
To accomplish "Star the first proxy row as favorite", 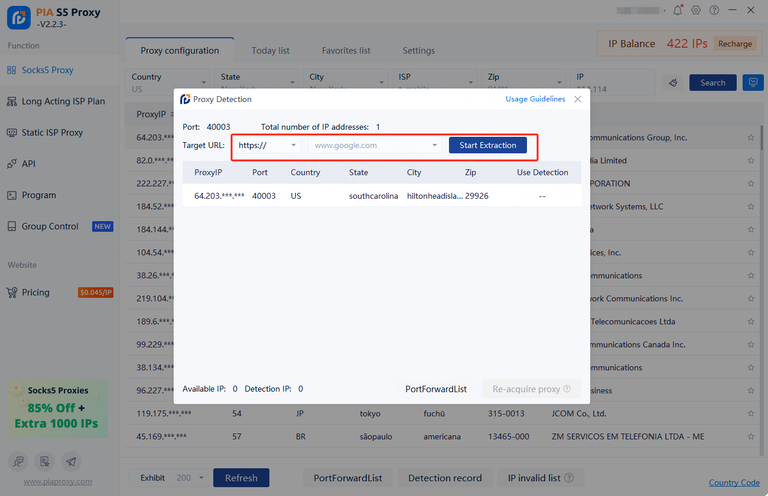I will tap(751, 137).
